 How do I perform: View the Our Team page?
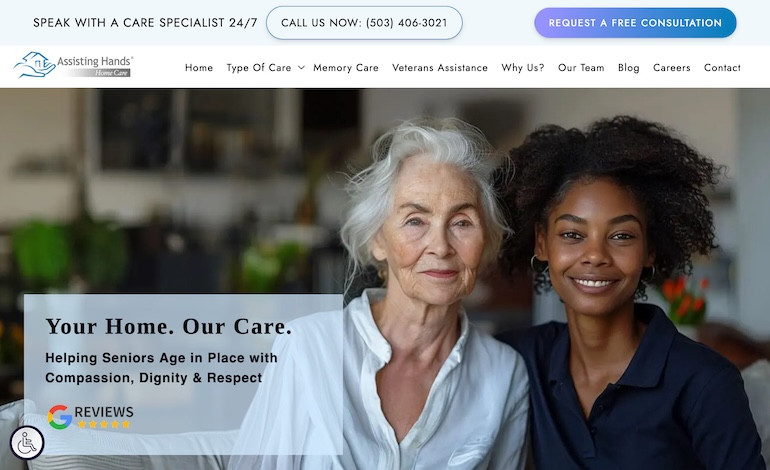[x=581, y=68]
